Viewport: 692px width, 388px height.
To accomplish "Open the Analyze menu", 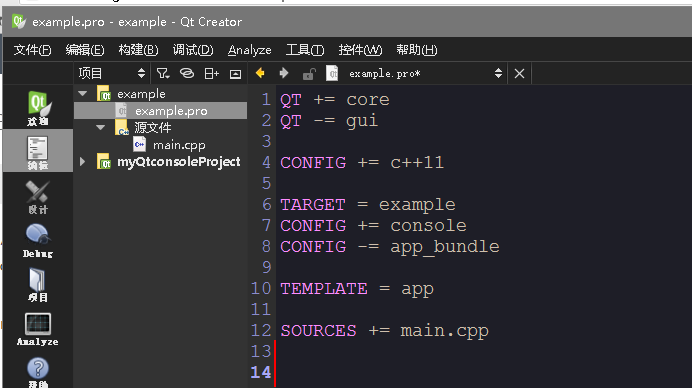I will click(249, 50).
